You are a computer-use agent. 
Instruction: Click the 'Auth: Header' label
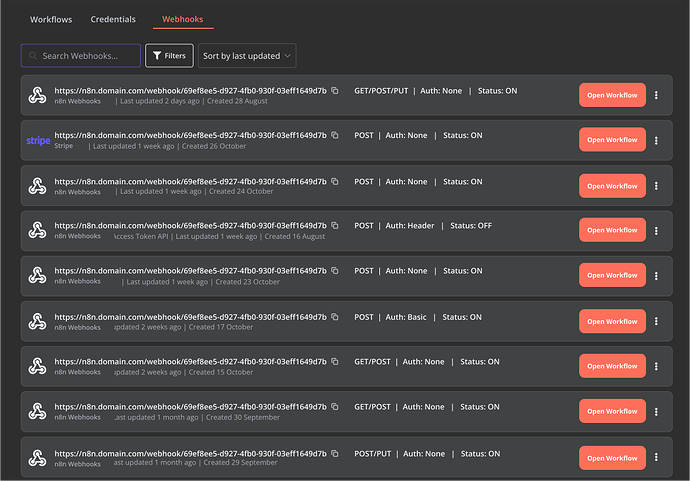[x=410, y=225]
